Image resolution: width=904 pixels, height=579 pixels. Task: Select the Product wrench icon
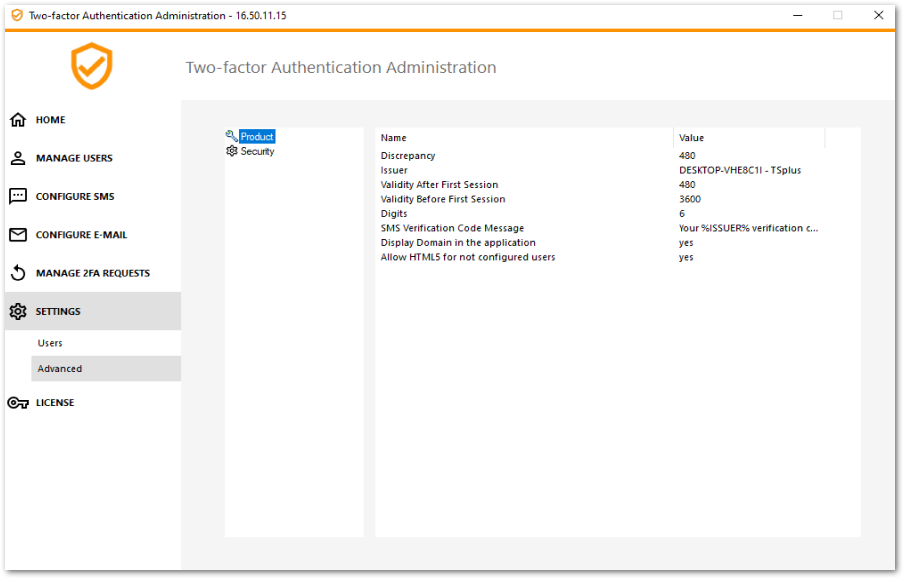coord(232,136)
